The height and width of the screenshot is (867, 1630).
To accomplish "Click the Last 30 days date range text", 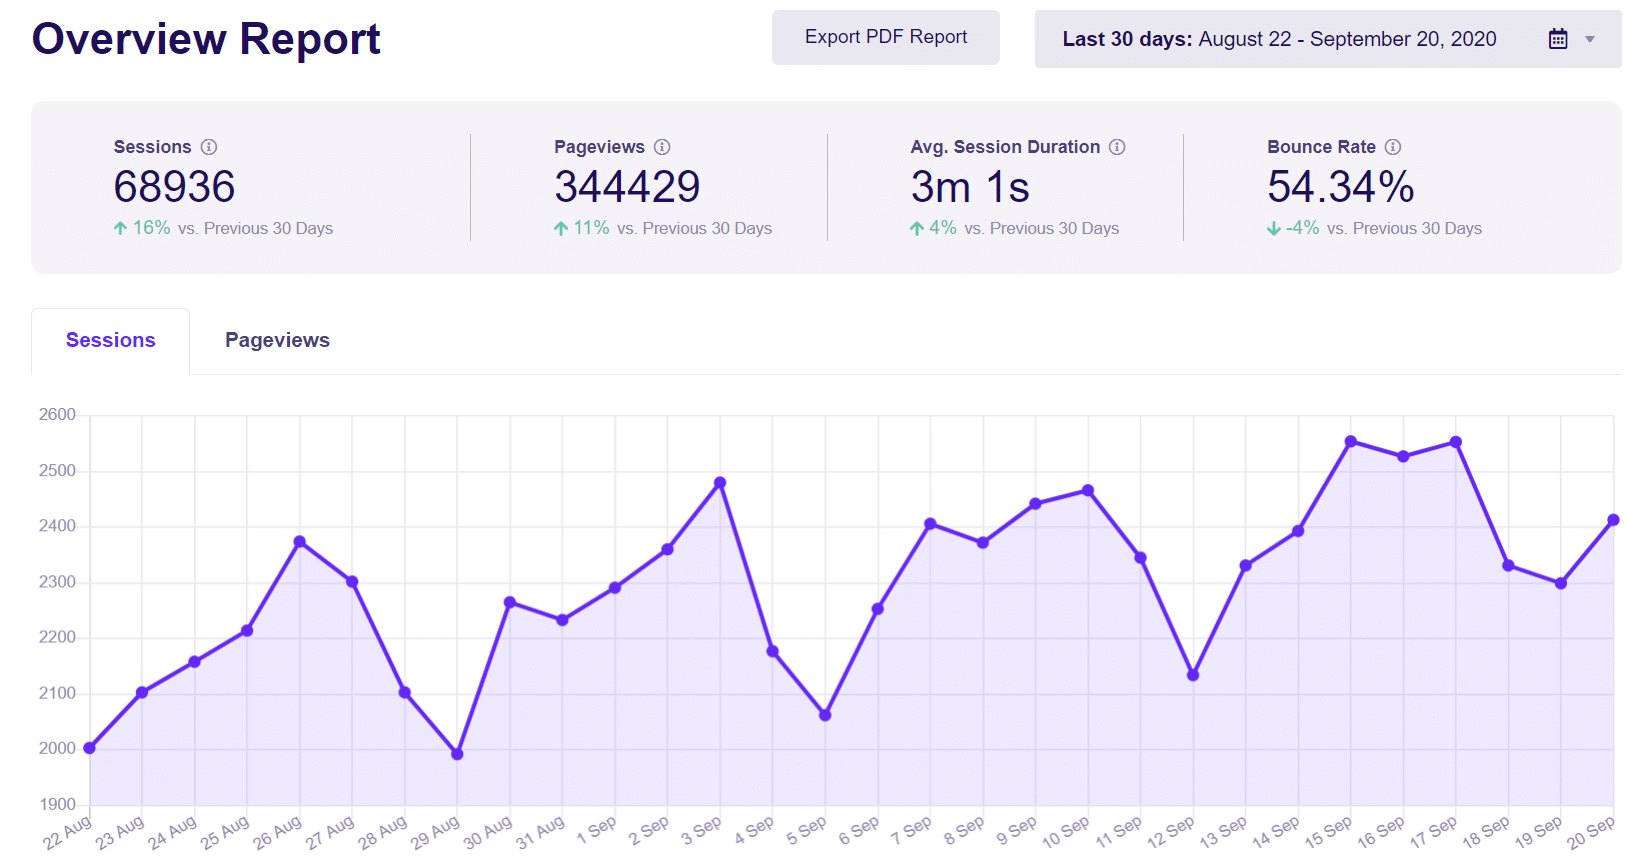I will [1279, 39].
